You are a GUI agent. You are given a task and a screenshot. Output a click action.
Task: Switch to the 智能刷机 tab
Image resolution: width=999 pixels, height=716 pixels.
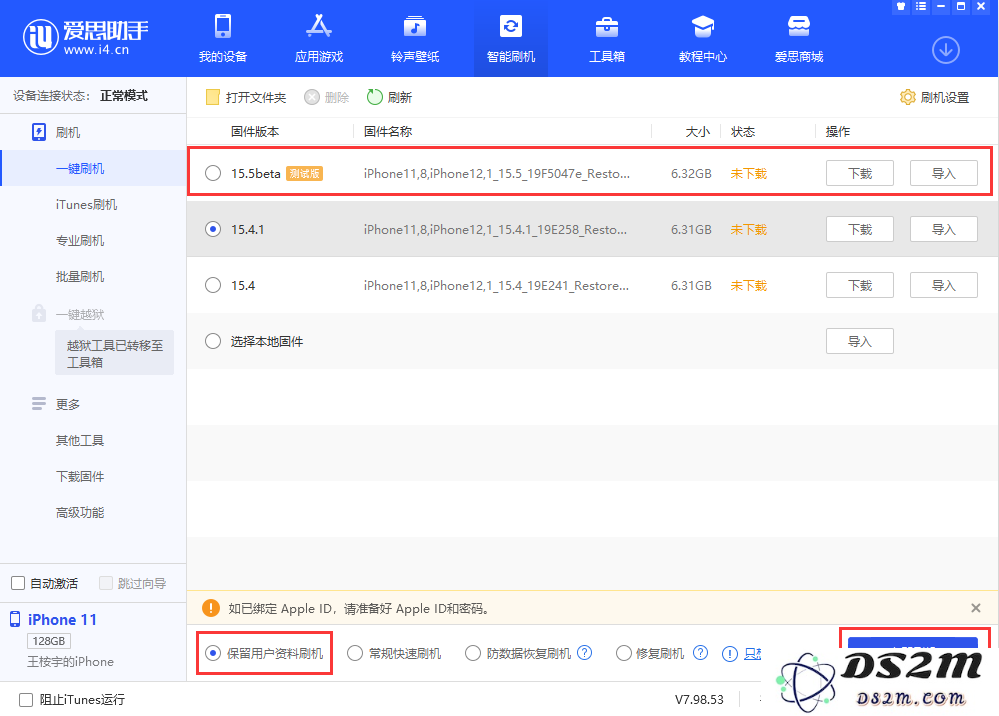pos(510,38)
